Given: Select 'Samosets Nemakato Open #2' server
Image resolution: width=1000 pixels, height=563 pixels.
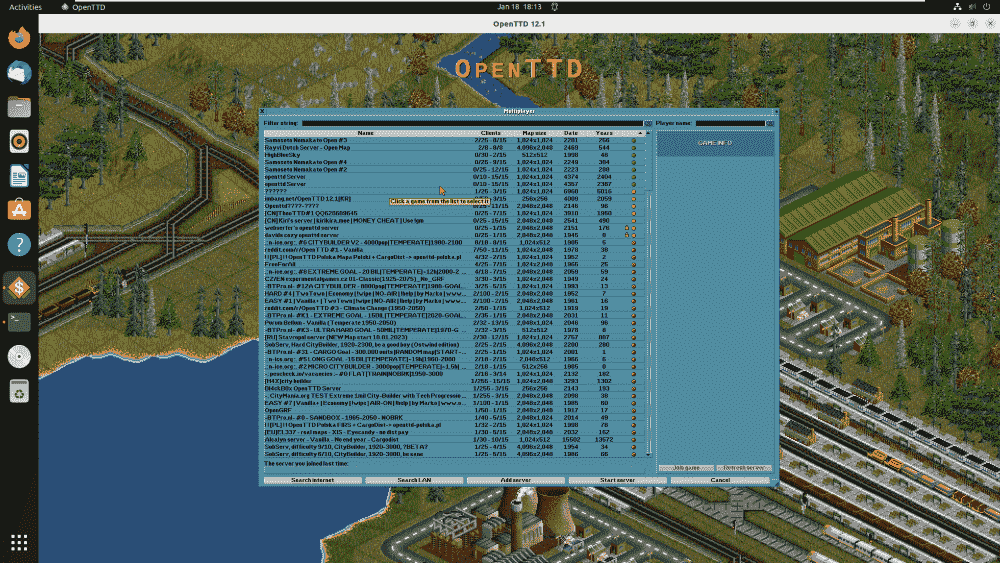Looking at the screenshot, I should (454, 170).
